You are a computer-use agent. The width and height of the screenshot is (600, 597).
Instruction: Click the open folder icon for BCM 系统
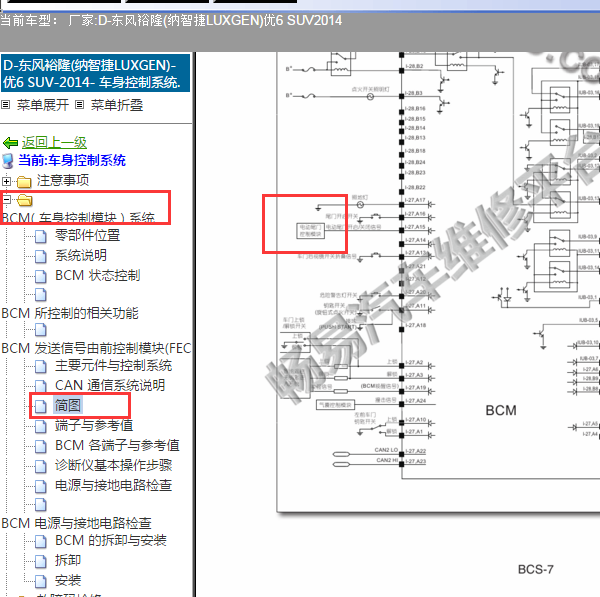click(x=24, y=200)
